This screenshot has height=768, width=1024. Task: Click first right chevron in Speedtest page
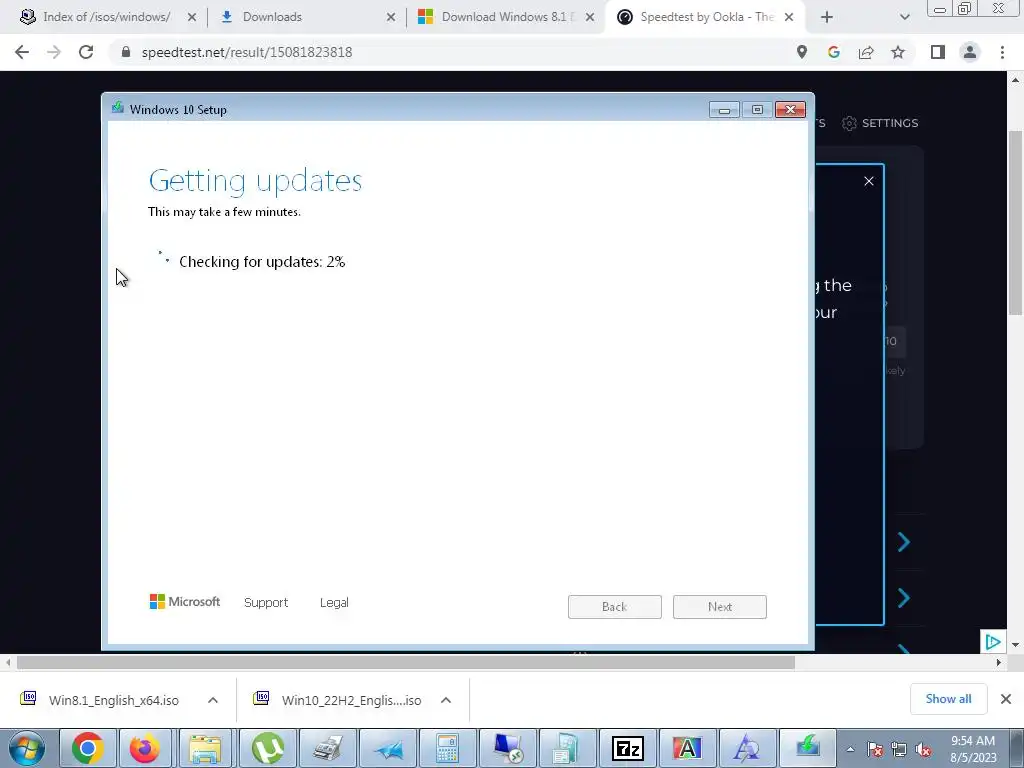tap(904, 541)
